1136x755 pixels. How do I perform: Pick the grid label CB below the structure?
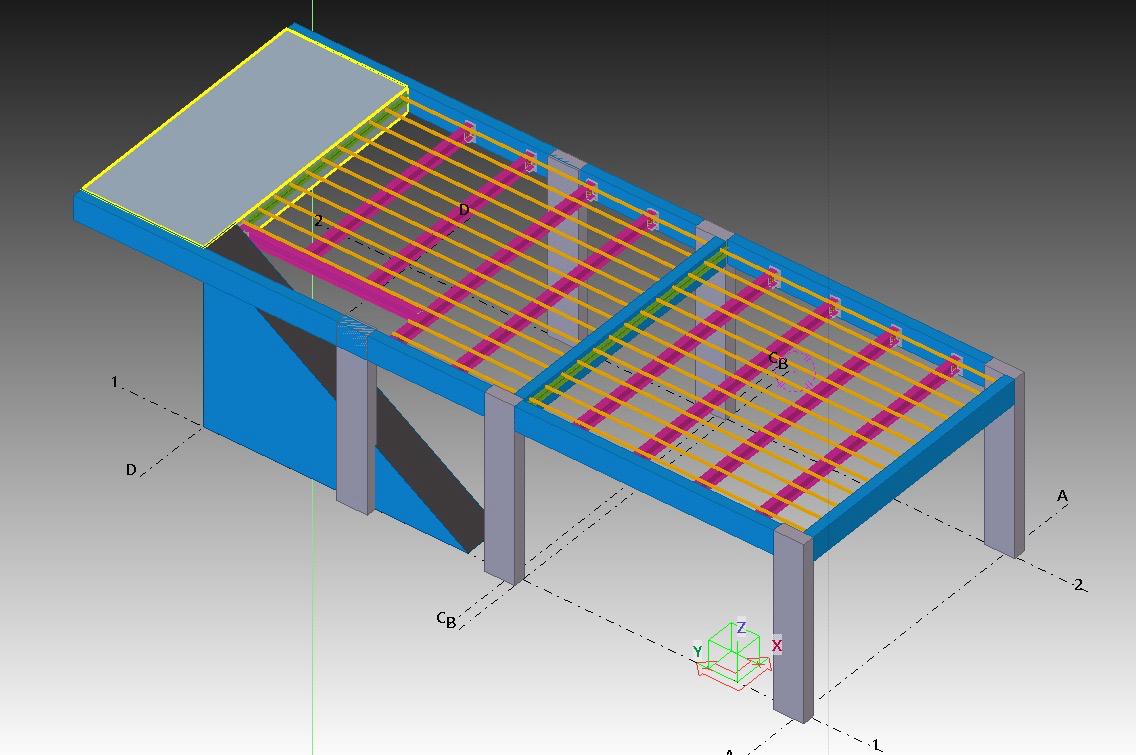point(446,620)
